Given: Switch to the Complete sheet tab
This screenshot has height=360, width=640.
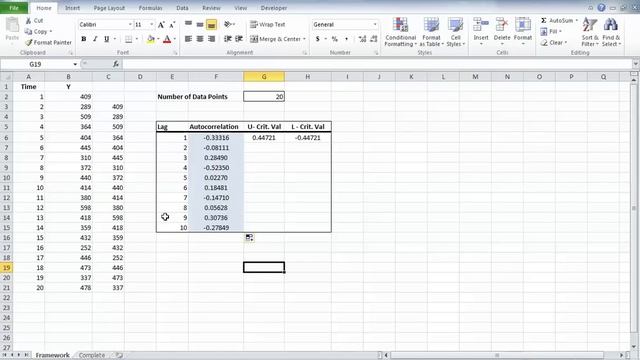Looking at the screenshot, I should 92,355.
